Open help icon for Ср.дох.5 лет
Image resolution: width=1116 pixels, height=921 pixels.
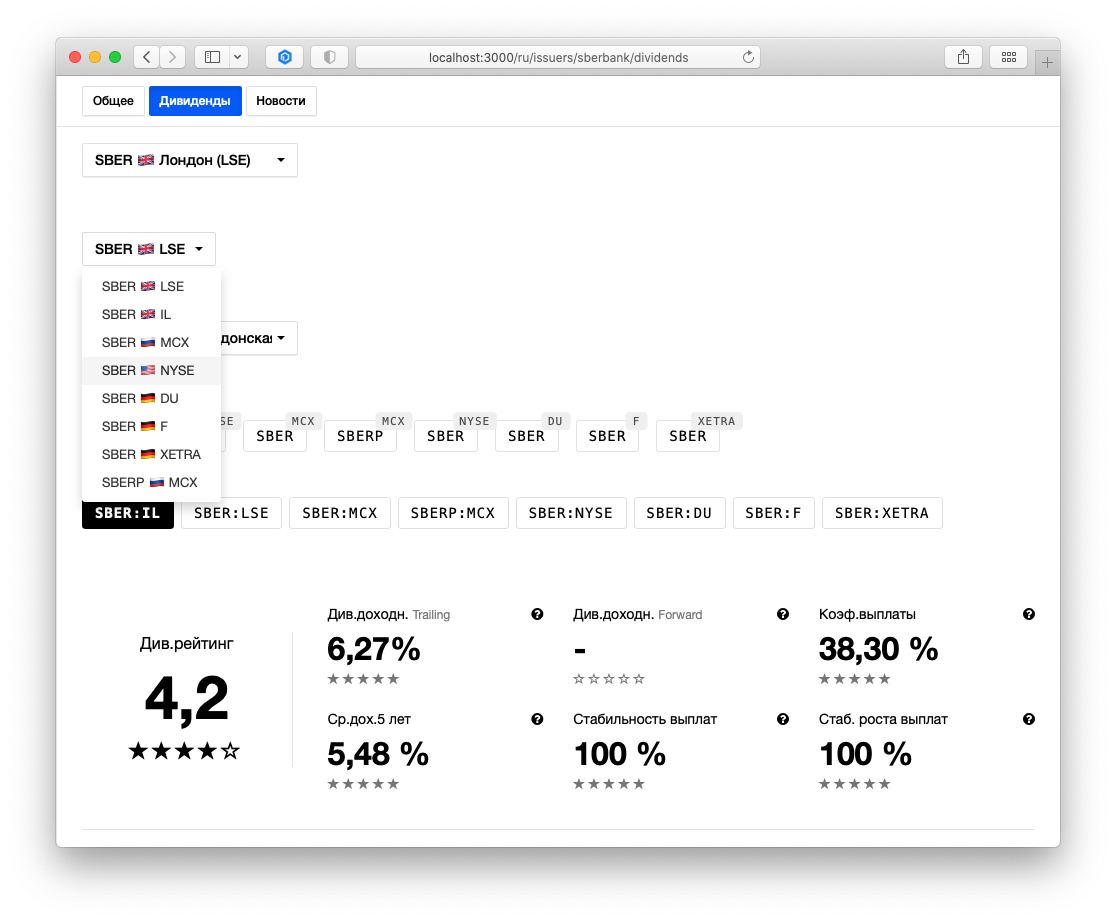[x=537, y=720]
